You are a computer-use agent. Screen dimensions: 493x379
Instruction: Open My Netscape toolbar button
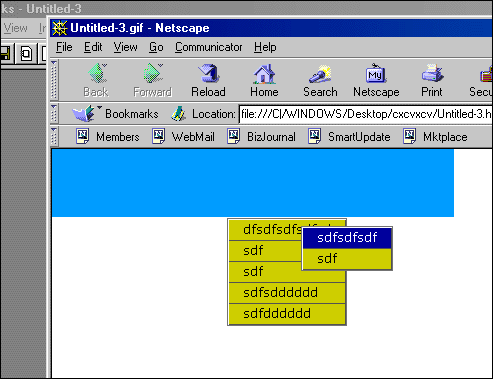click(376, 73)
